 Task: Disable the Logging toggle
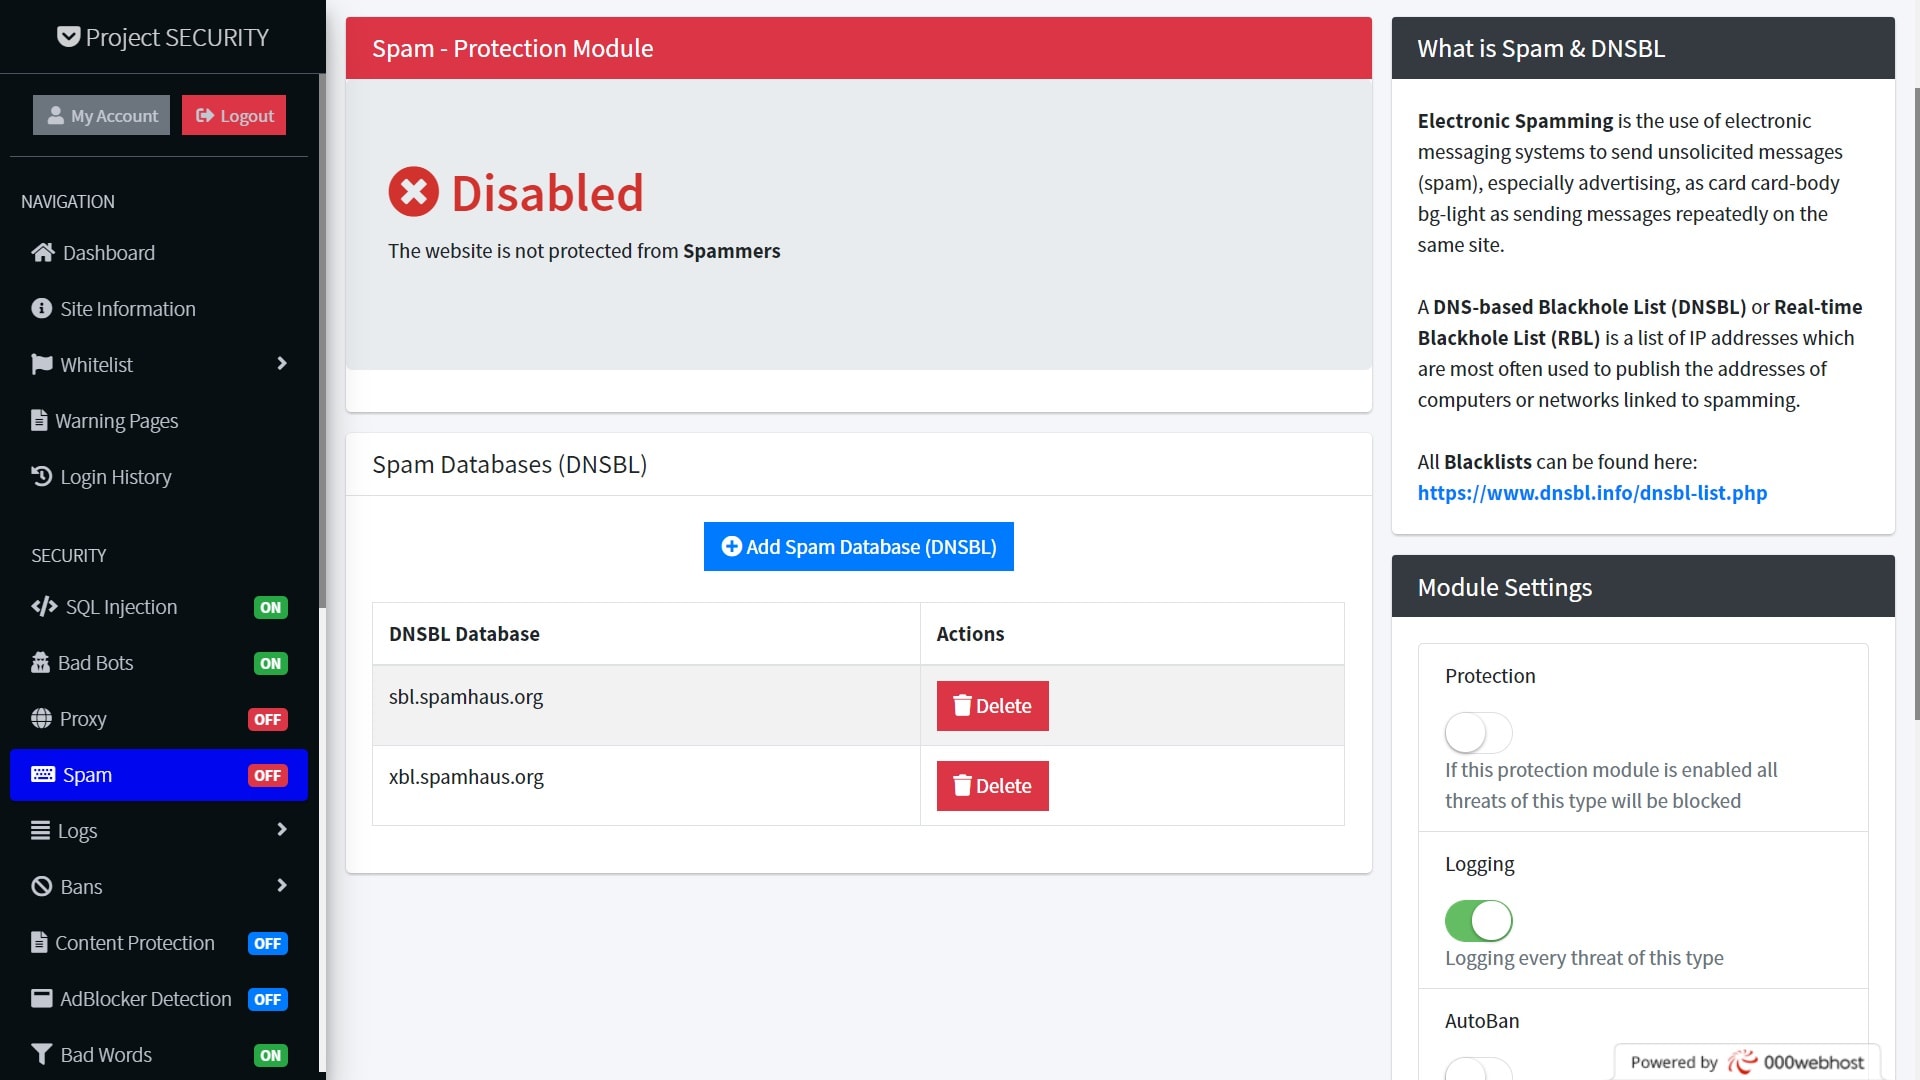pyautogui.click(x=1479, y=920)
